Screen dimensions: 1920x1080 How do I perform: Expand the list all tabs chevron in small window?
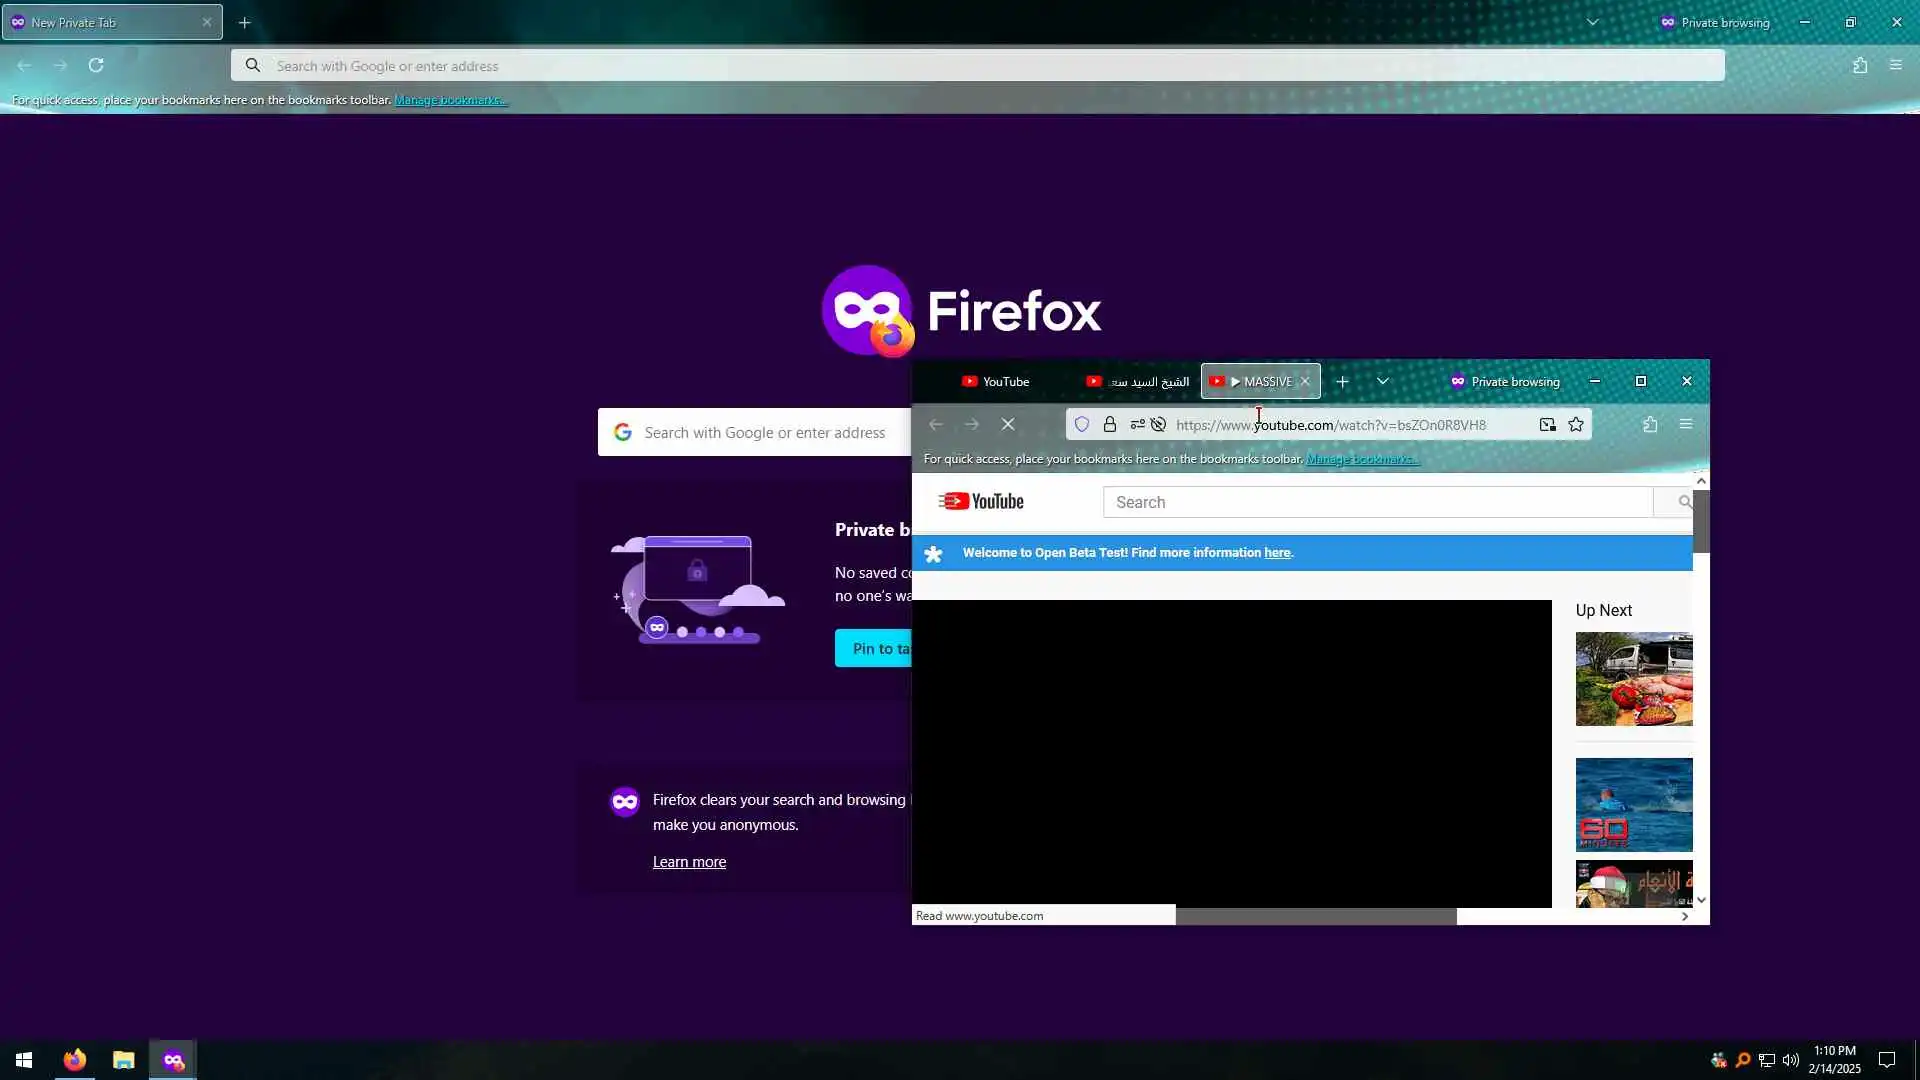[1383, 381]
